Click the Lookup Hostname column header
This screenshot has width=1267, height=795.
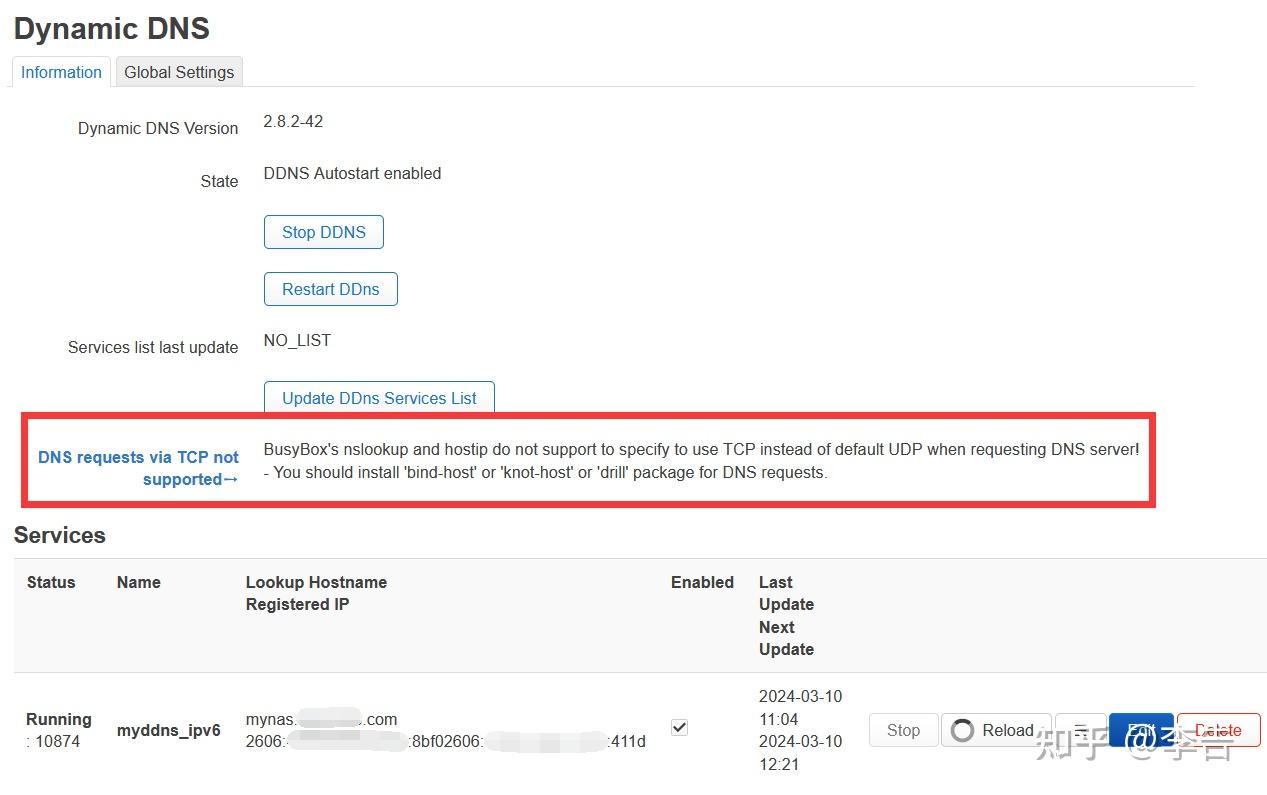pyautogui.click(x=316, y=582)
